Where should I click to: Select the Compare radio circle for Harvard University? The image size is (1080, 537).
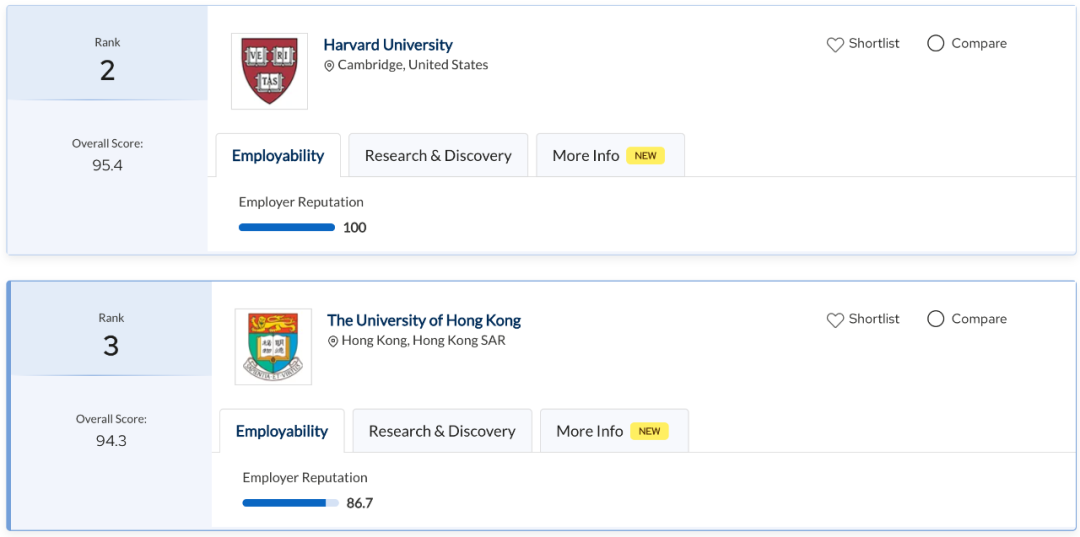point(935,43)
